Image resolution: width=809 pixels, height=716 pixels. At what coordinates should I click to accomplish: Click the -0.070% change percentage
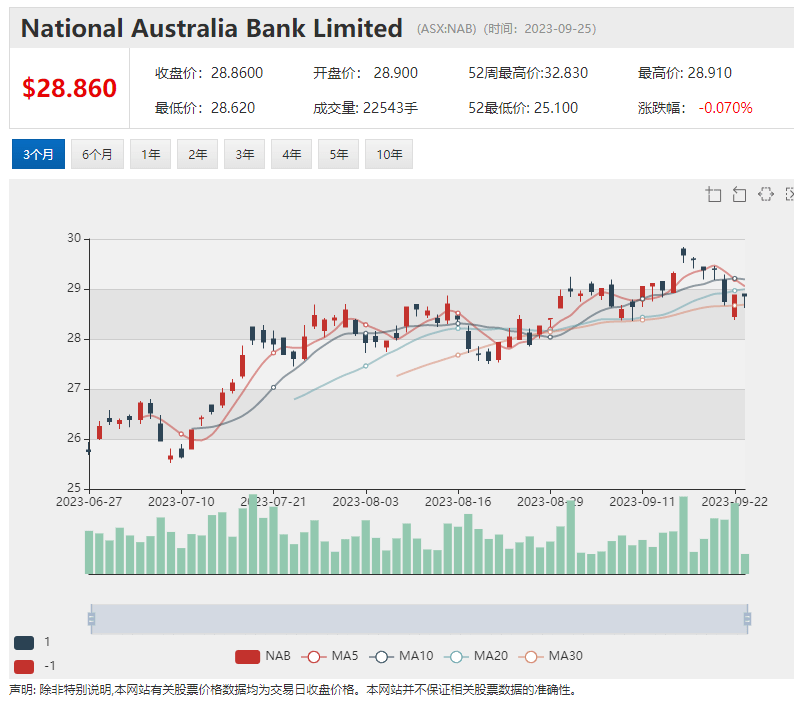(725, 108)
